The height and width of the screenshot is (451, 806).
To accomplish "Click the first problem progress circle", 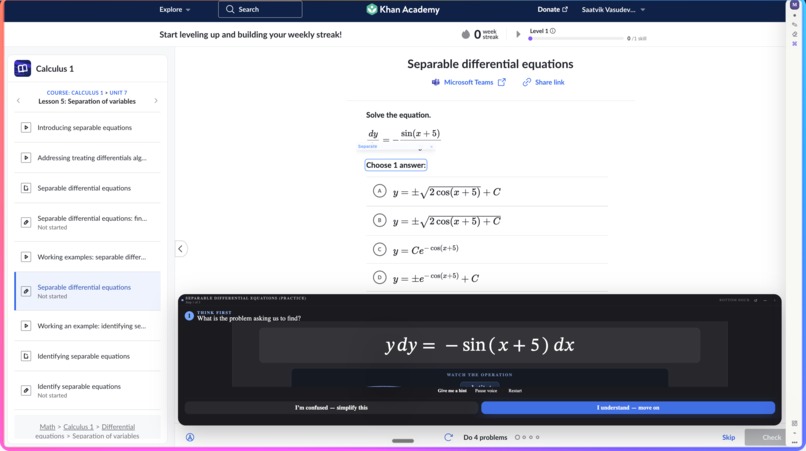I will 518,437.
